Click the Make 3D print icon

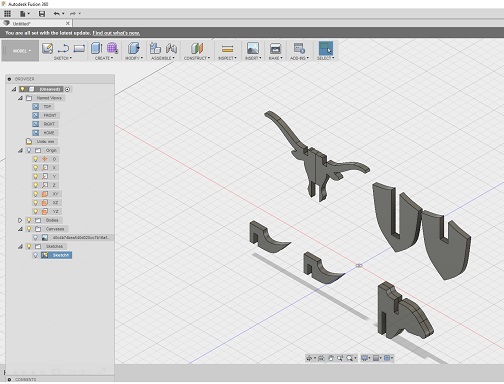[x=275, y=48]
